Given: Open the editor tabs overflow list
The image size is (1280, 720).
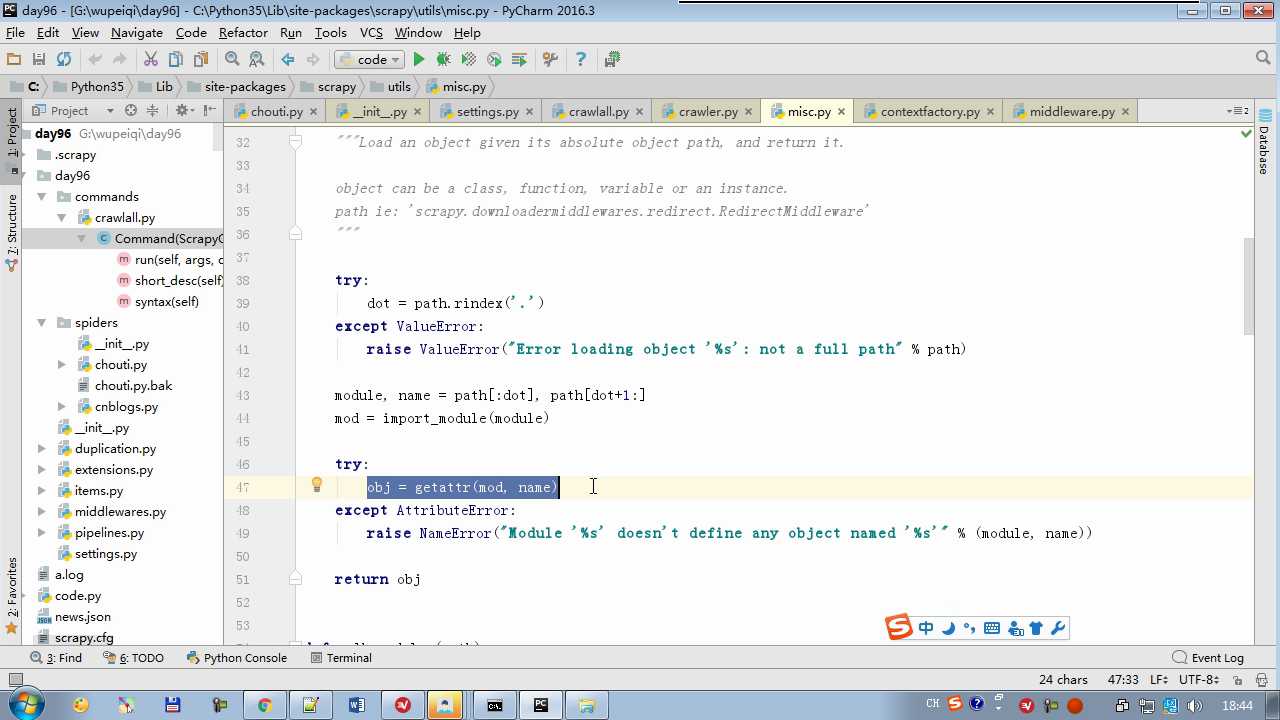Looking at the screenshot, I should pyautogui.click(x=1237, y=111).
